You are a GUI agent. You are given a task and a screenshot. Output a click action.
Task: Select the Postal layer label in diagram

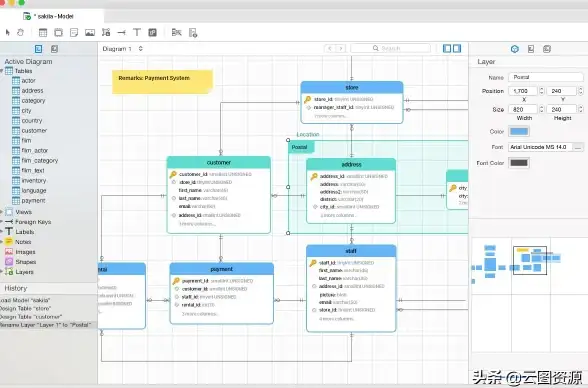(x=300, y=147)
